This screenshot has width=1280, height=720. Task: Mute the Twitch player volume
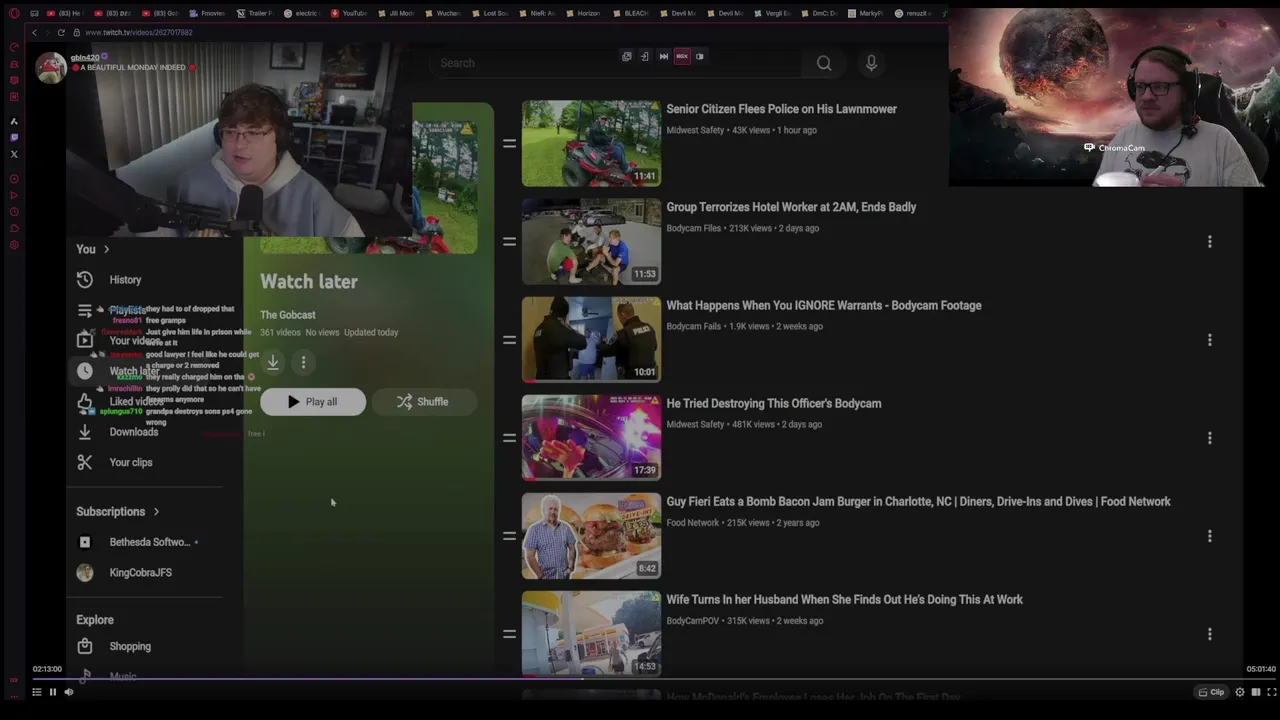point(69,692)
